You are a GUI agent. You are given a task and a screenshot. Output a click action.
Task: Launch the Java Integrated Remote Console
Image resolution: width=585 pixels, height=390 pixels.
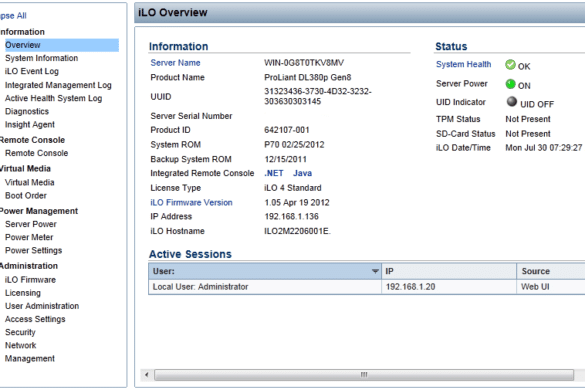[302, 173]
